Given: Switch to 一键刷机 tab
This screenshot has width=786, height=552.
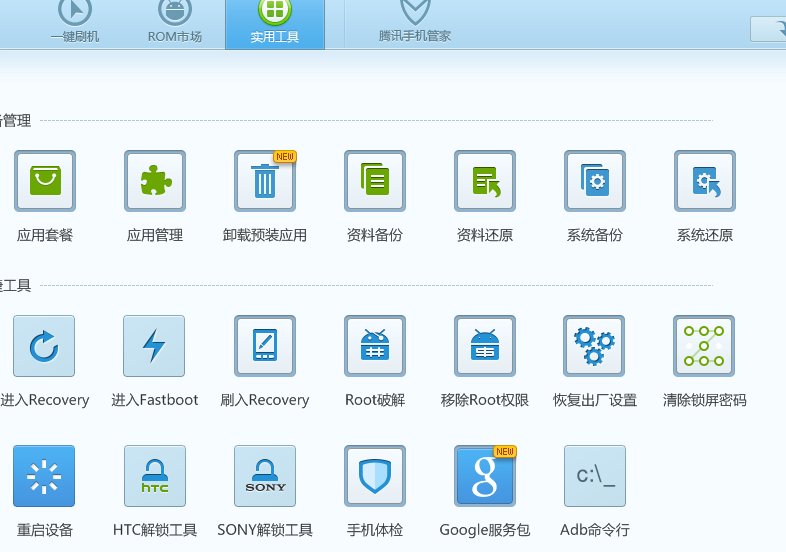Looking at the screenshot, I should pos(75,24).
